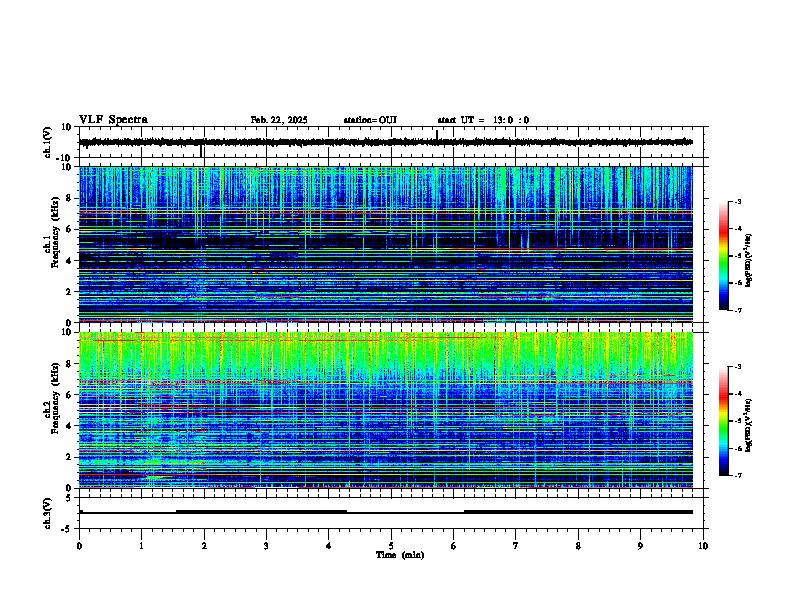Image resolution: width=792 pixels, height=612 pixels.
Task: Click the "-7" tick on ch.1 colorbar
Action: [x=738, y=310]
